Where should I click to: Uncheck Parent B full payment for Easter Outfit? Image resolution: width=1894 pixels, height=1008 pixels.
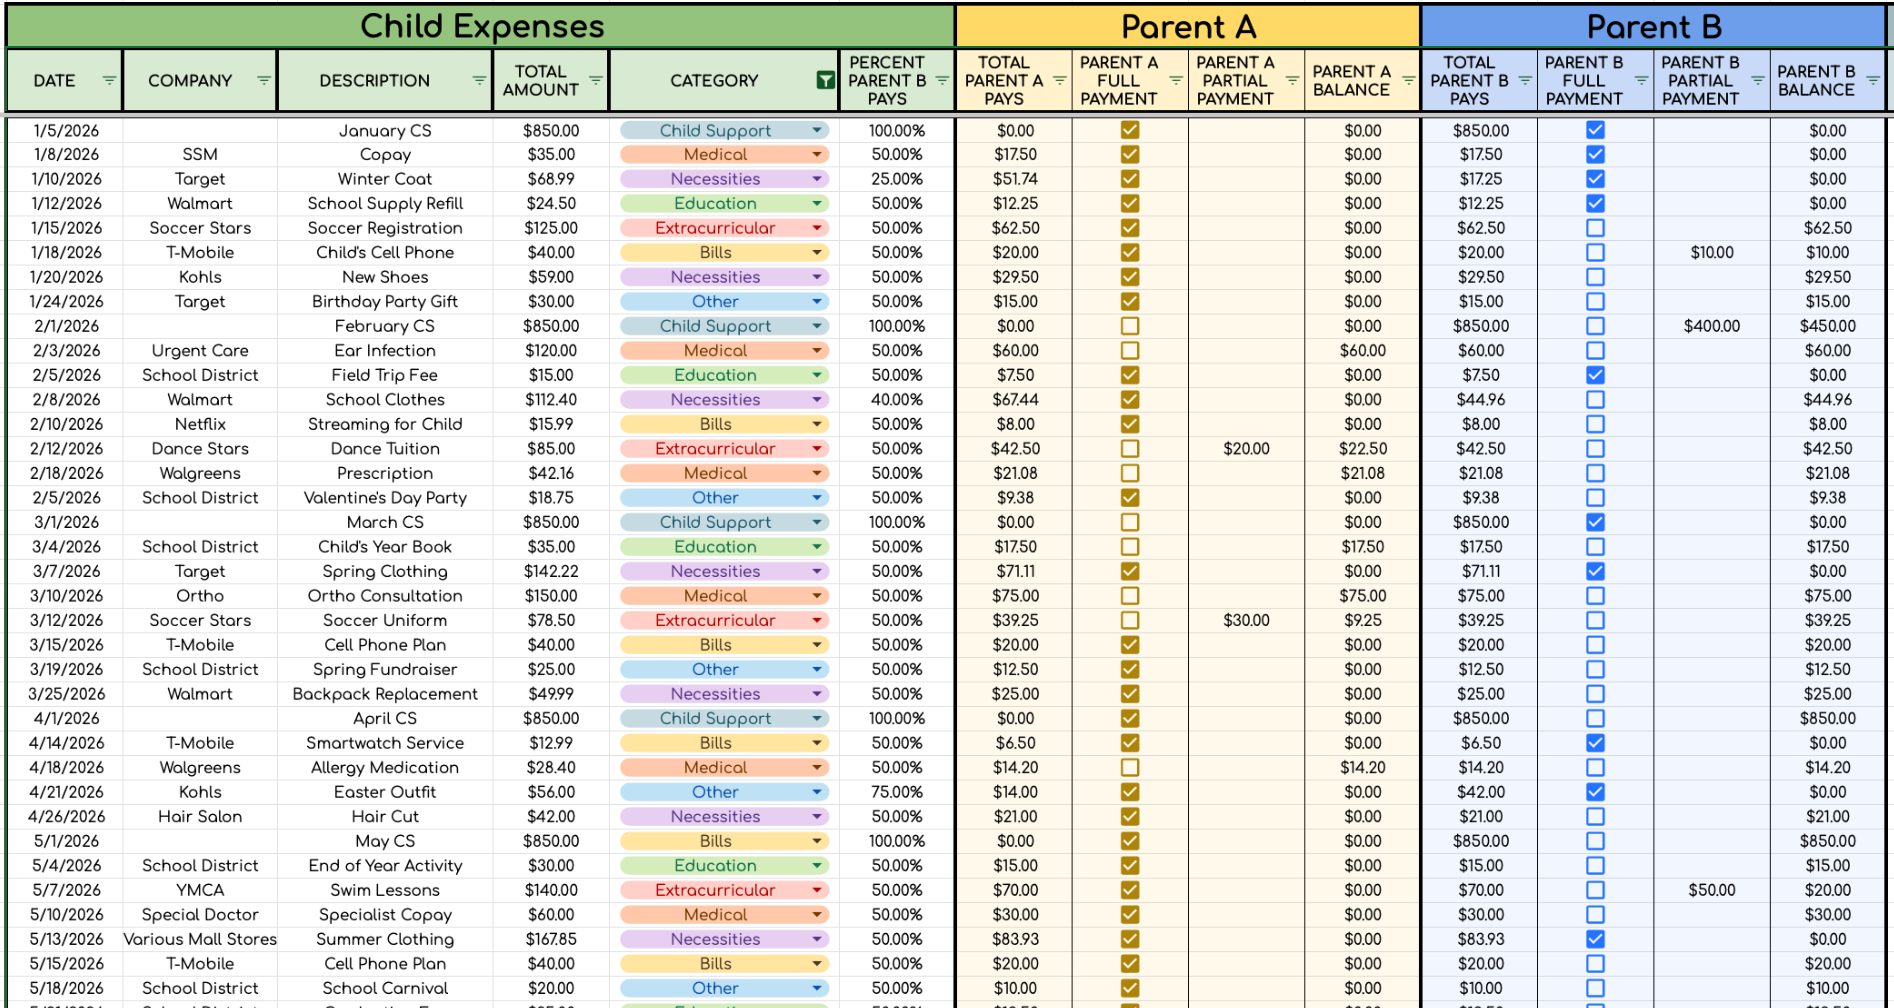click(1596, 792)
